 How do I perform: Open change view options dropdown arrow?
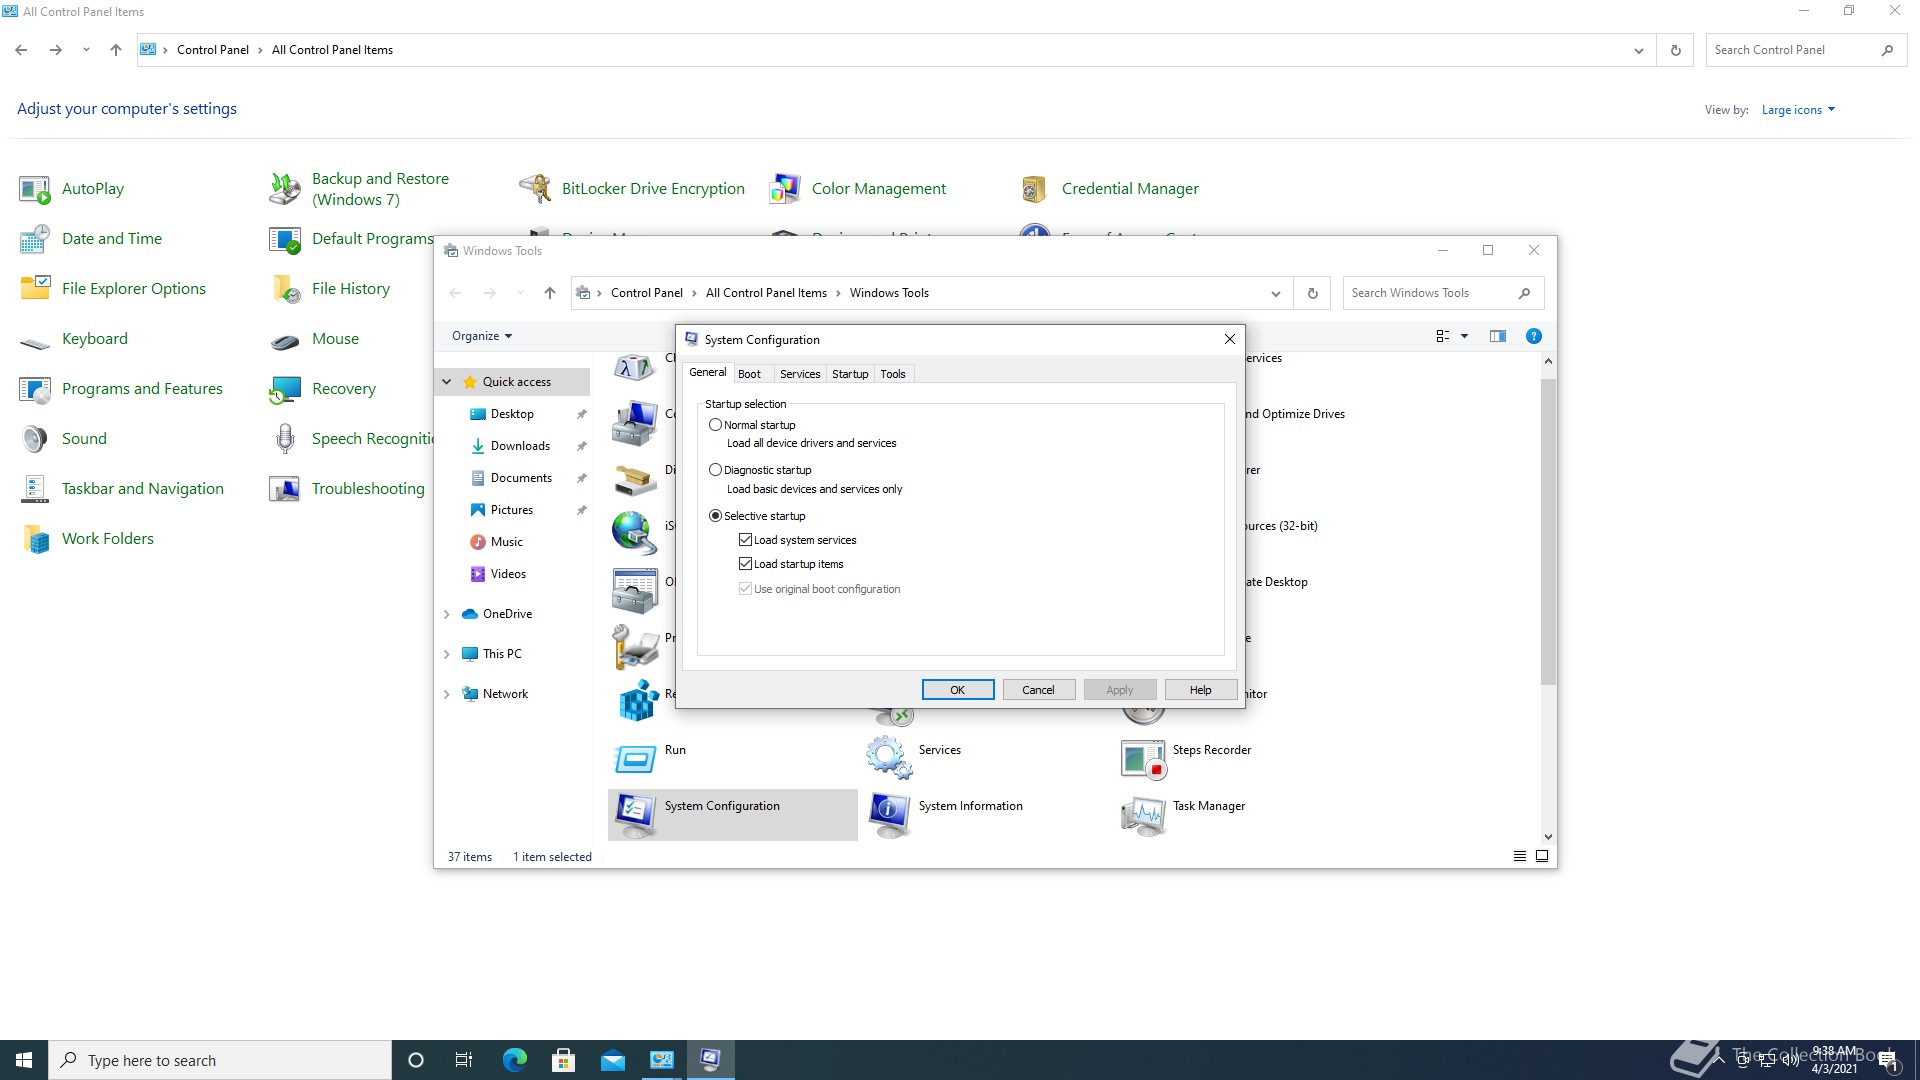click(x=1464, y=336)
